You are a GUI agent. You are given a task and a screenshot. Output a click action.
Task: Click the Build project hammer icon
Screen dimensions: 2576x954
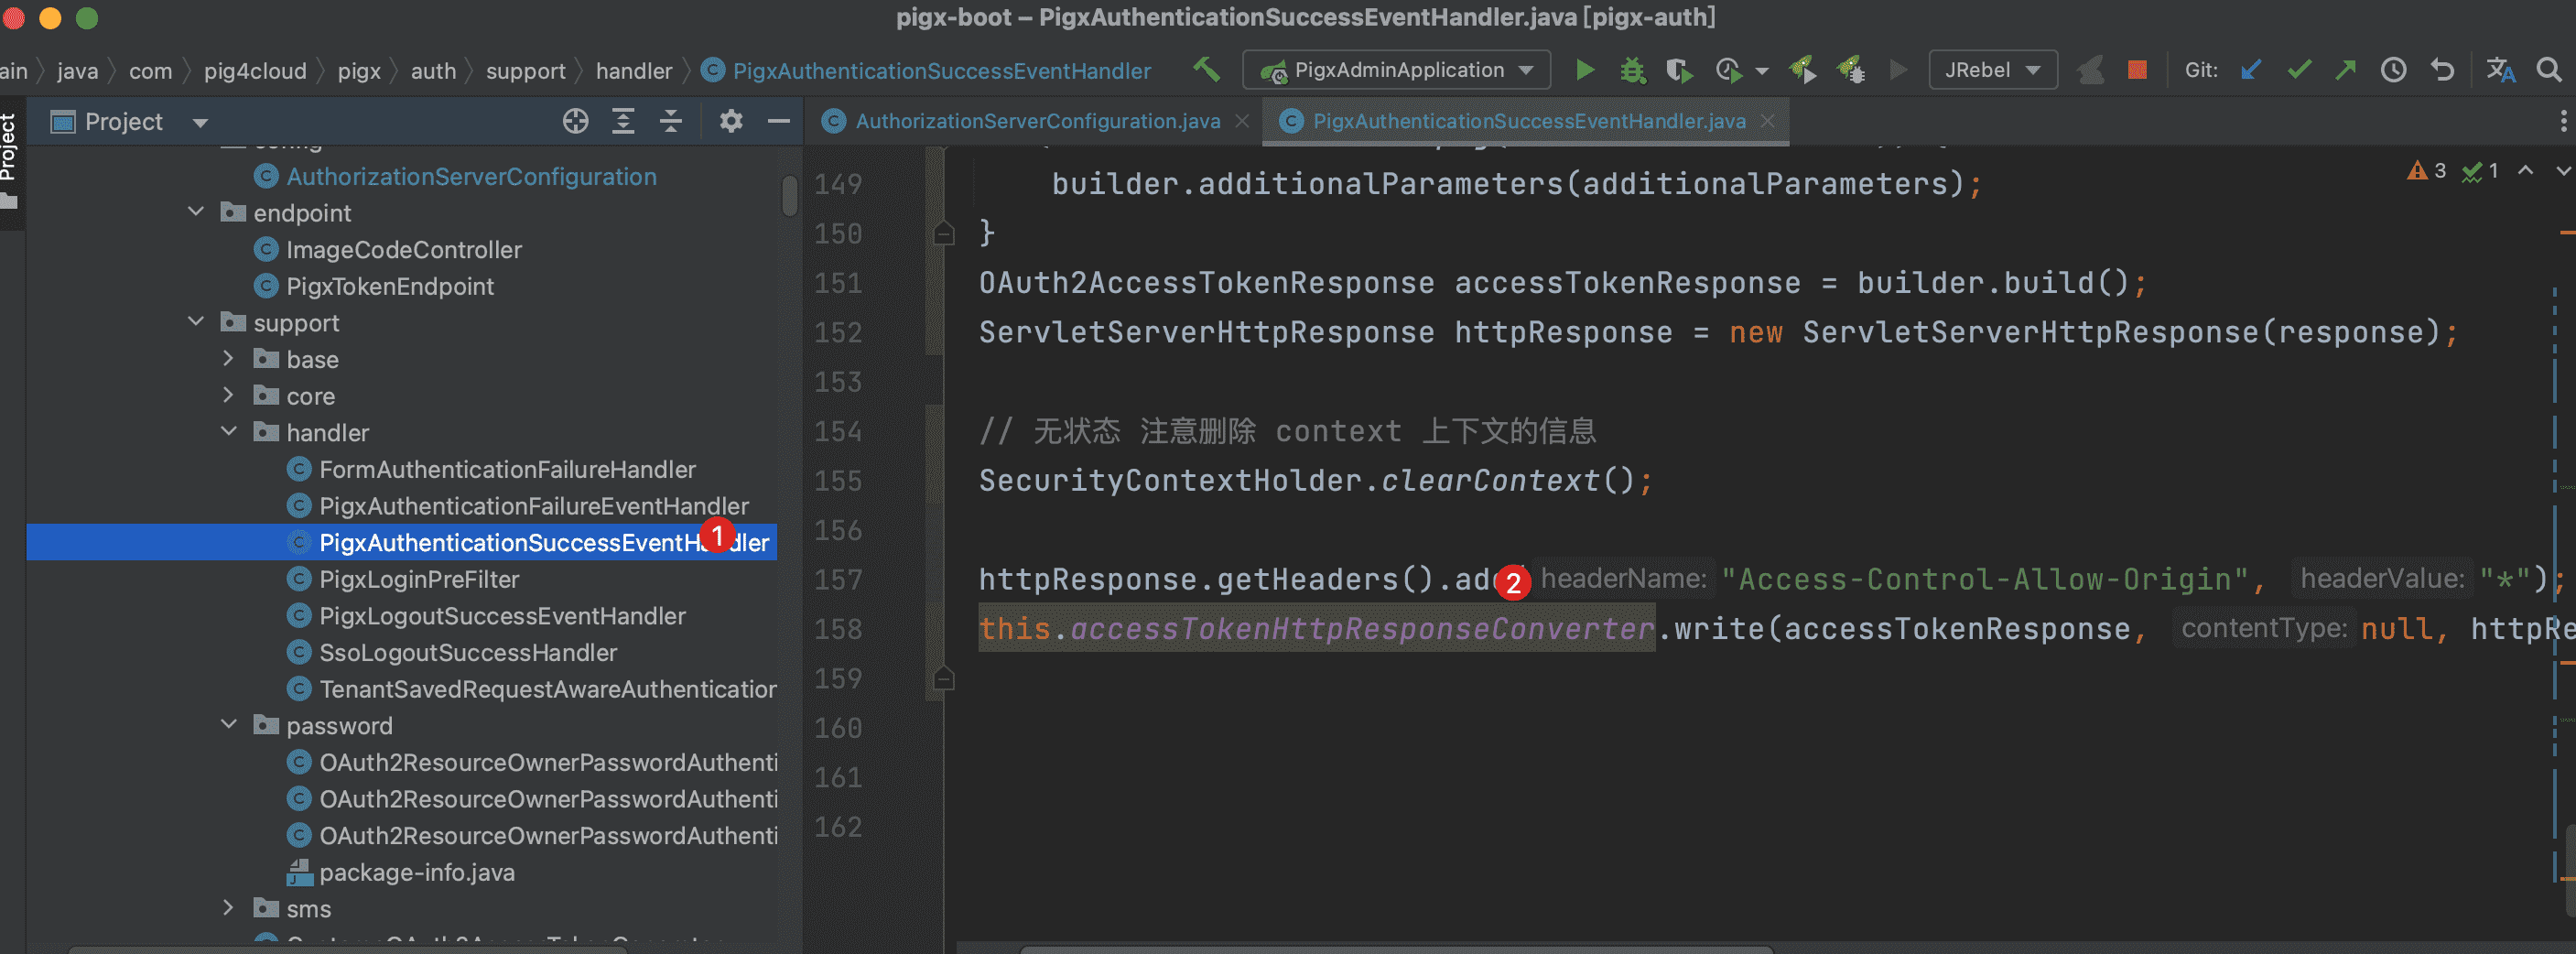click(1207, 70)
